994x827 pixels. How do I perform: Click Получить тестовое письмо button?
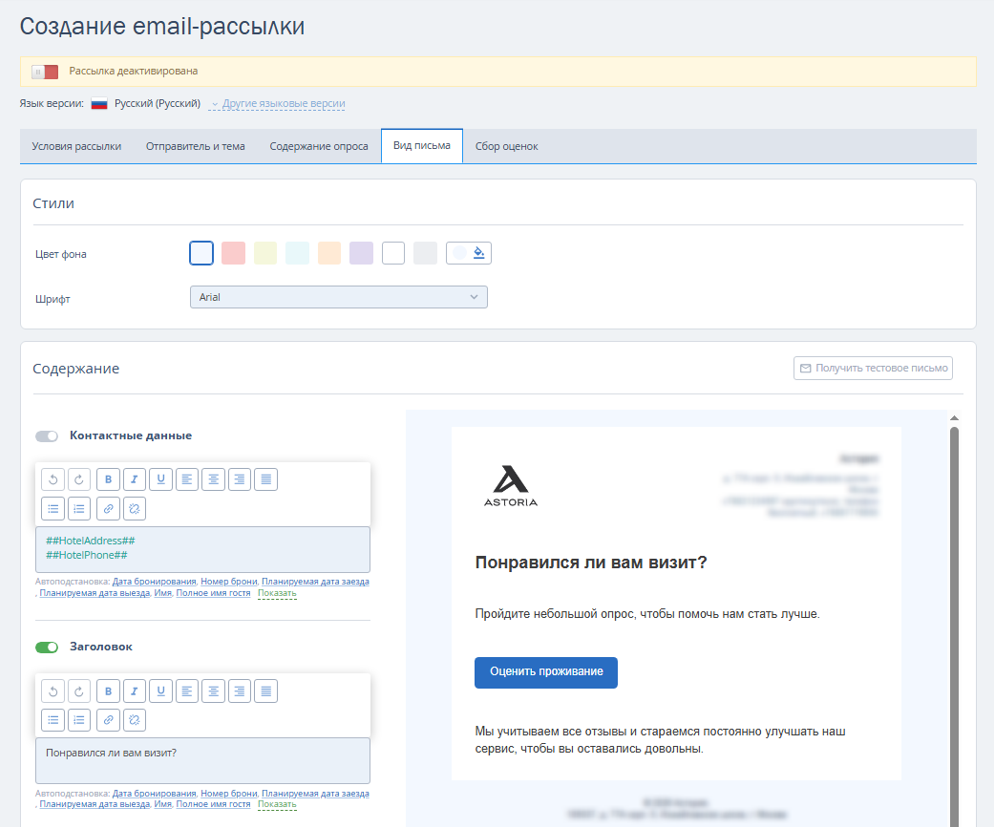coord(873,368)
